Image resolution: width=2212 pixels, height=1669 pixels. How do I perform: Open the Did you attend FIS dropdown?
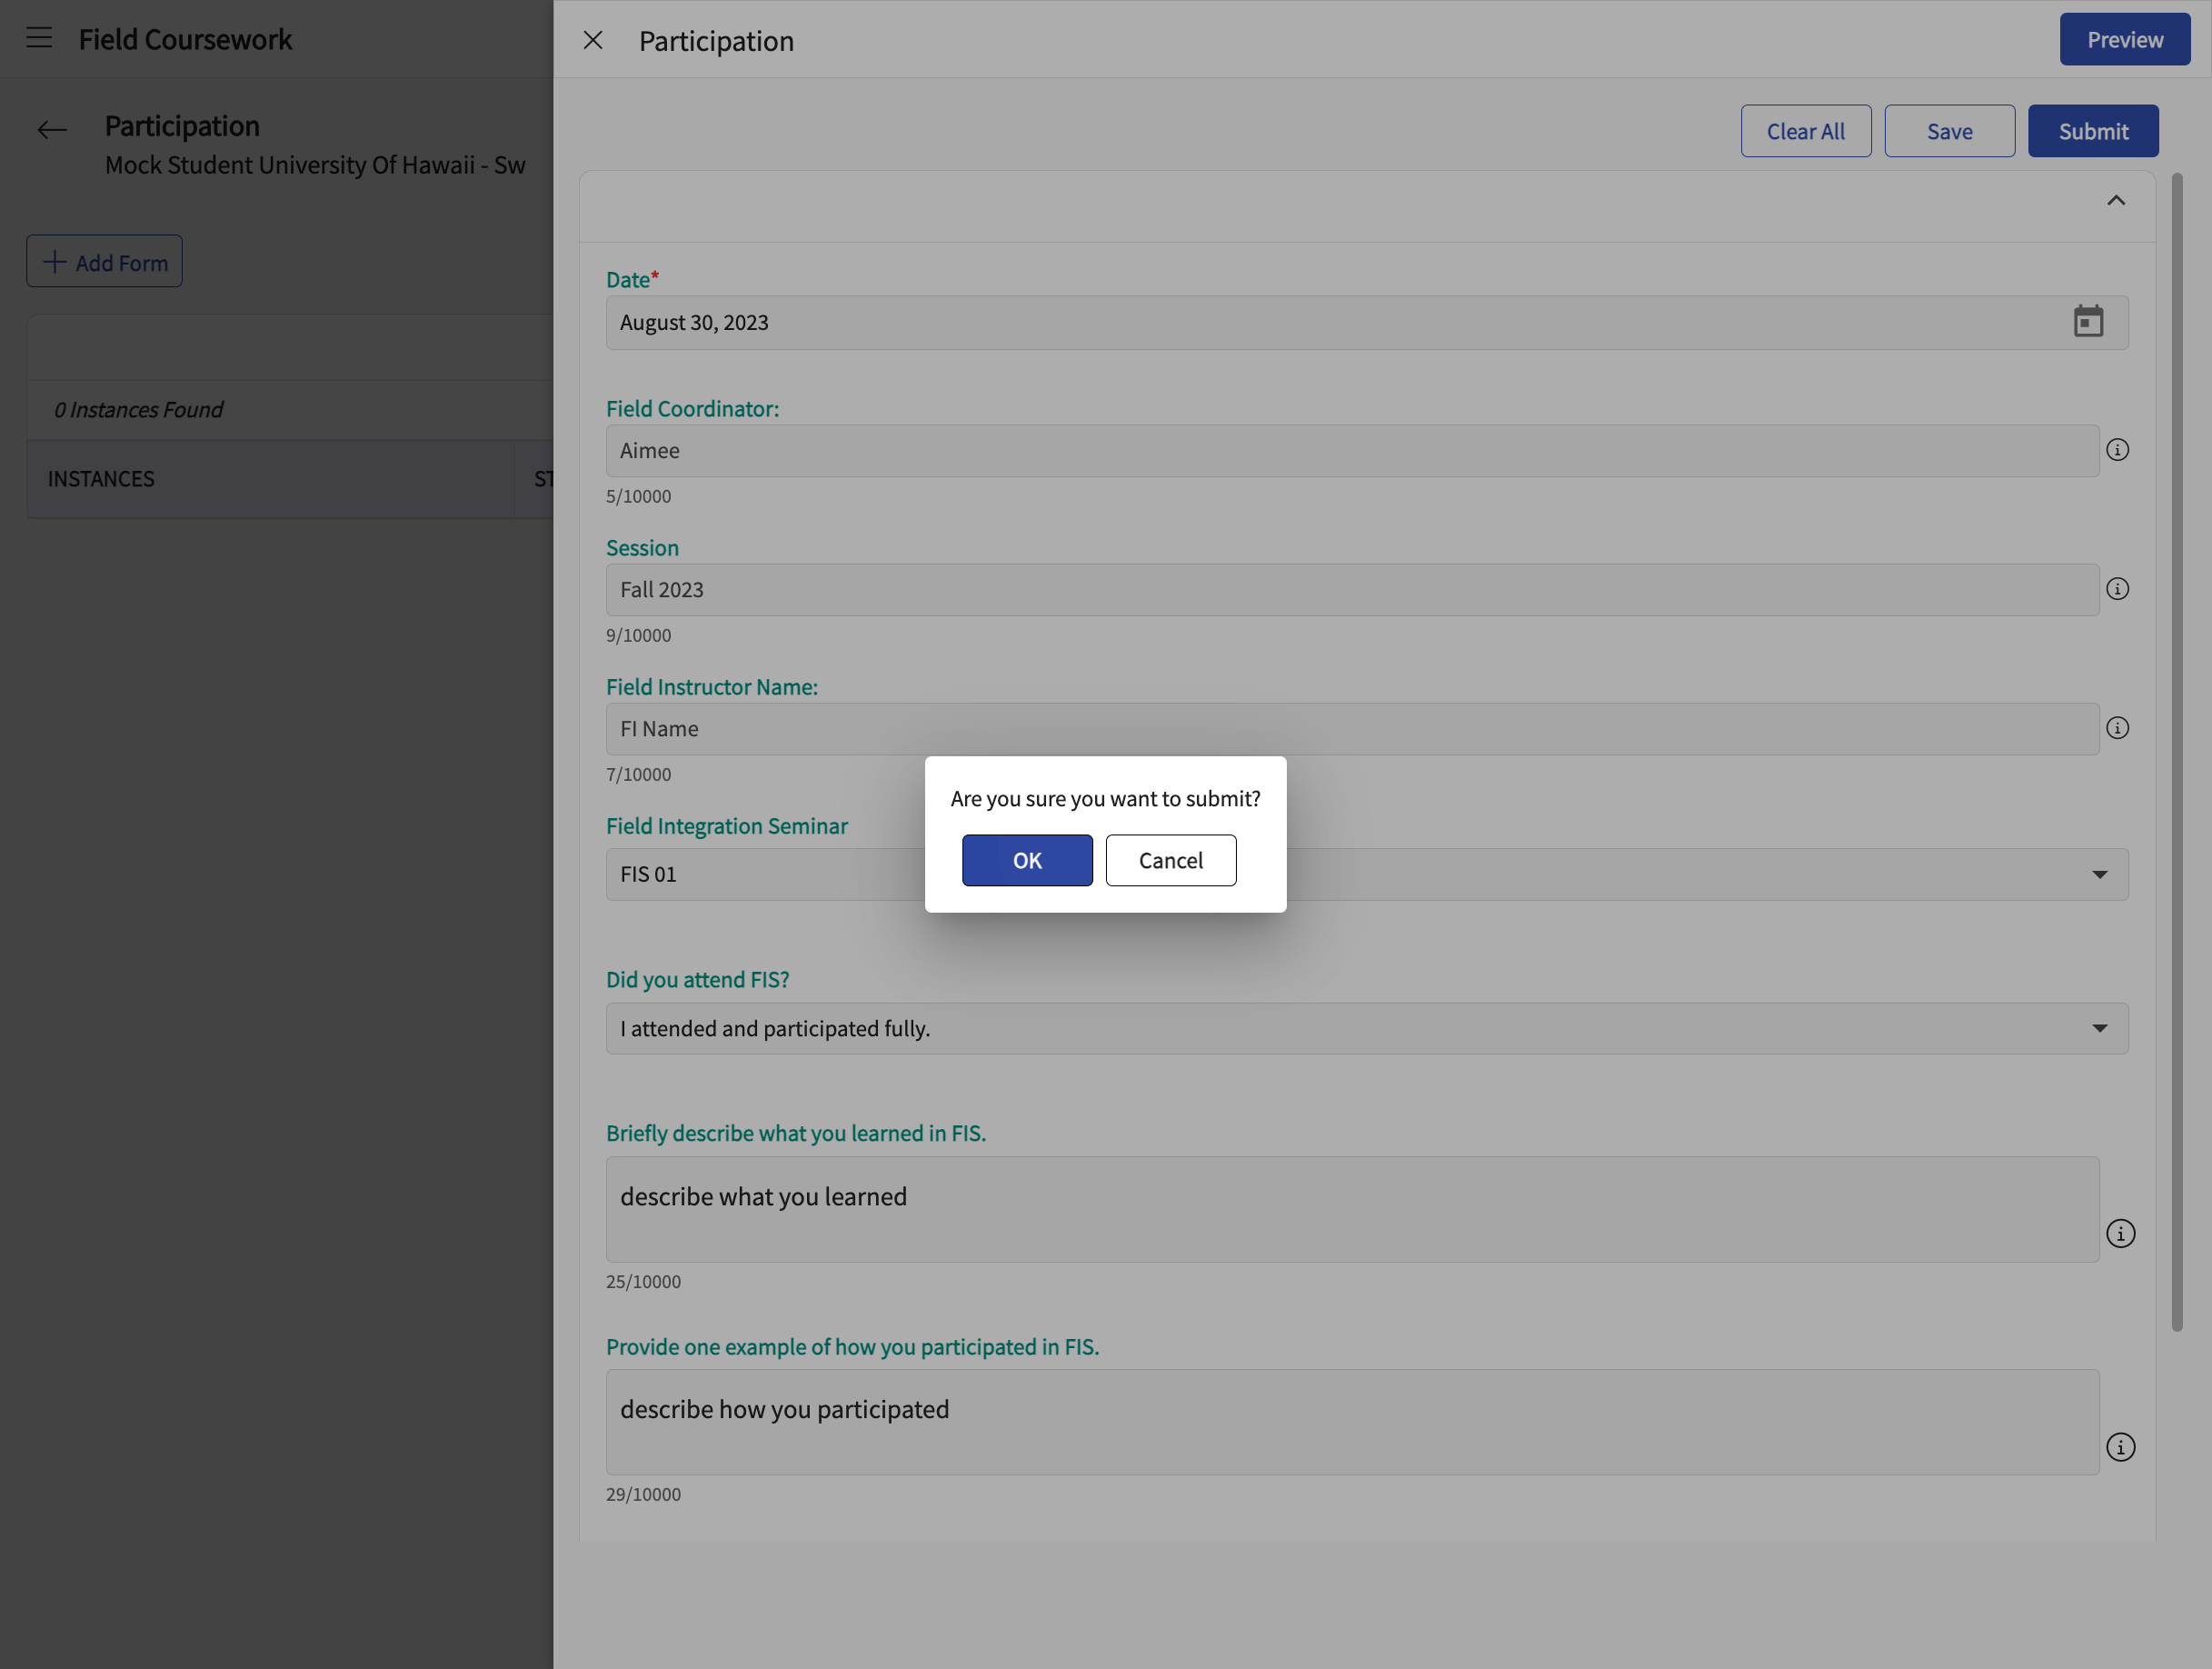click(1367, 1029)
